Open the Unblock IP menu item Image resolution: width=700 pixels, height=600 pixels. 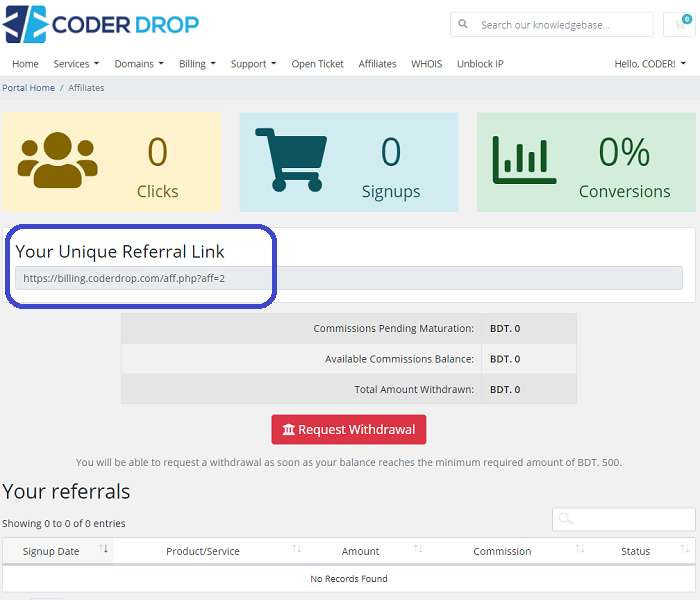point(480,64)
